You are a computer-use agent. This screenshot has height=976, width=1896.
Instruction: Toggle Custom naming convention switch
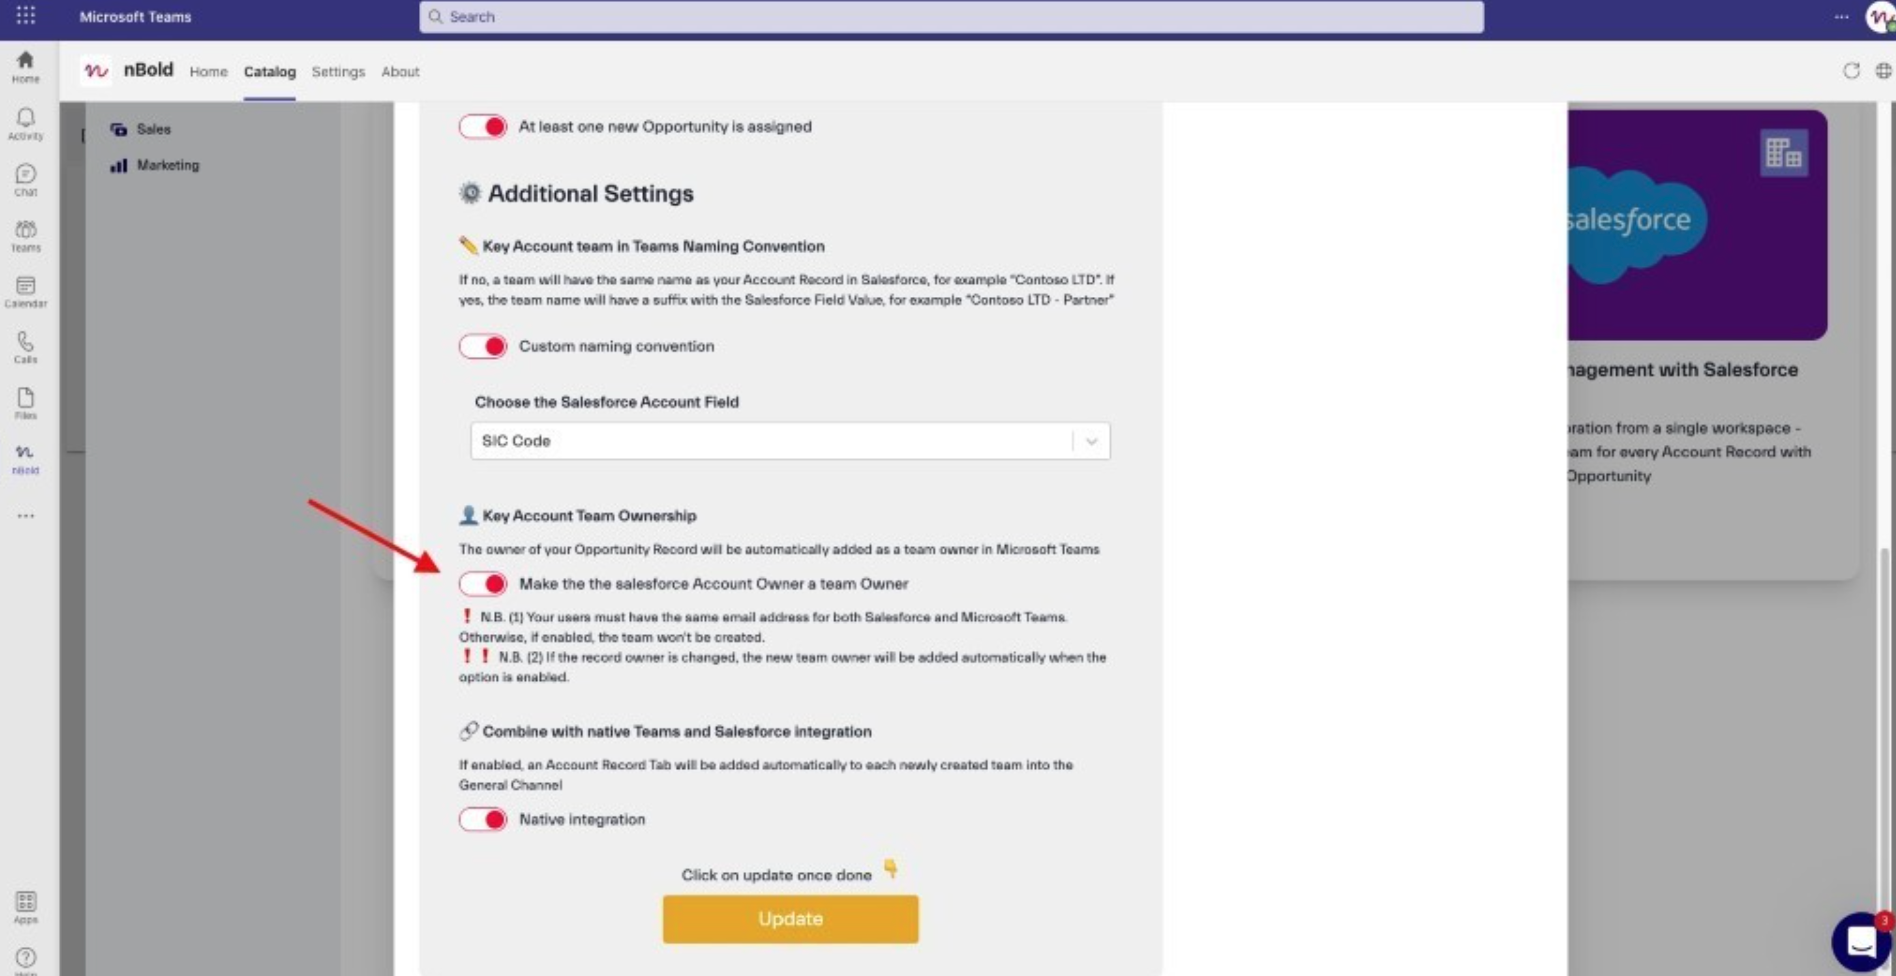(483, 347)
